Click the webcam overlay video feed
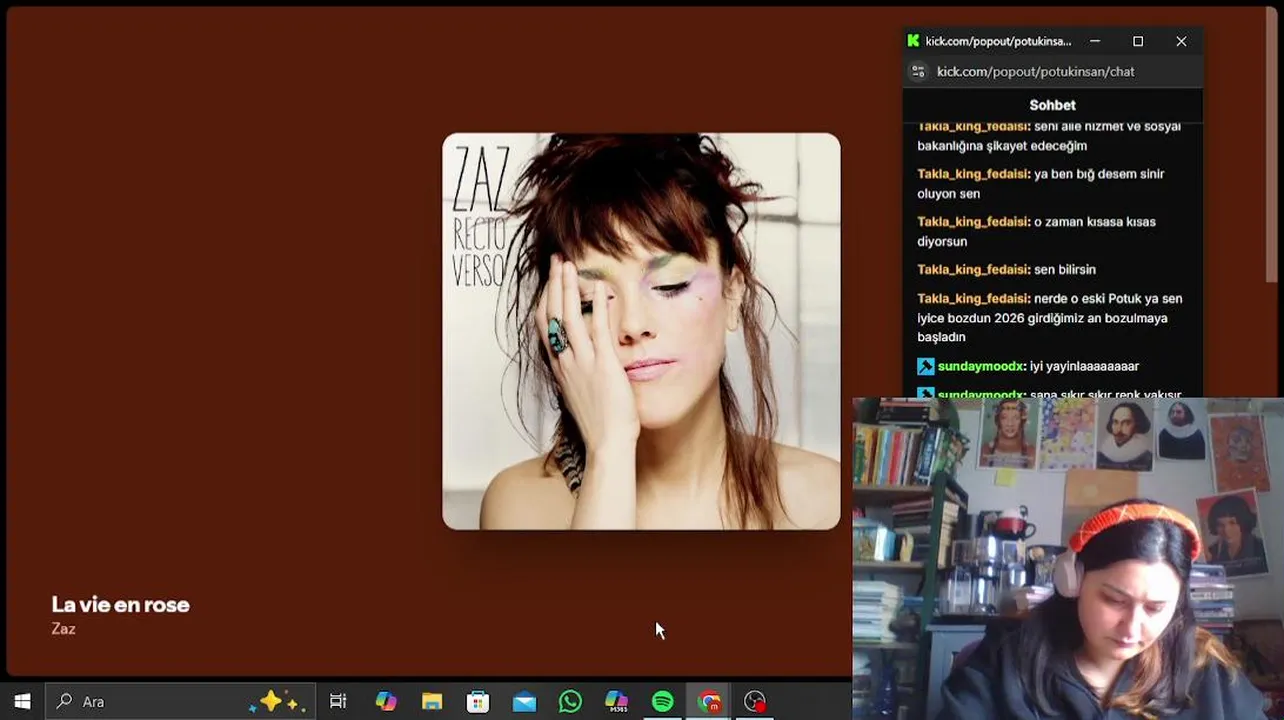This screenshot has height=720, width=1284. coord(1068,558)
